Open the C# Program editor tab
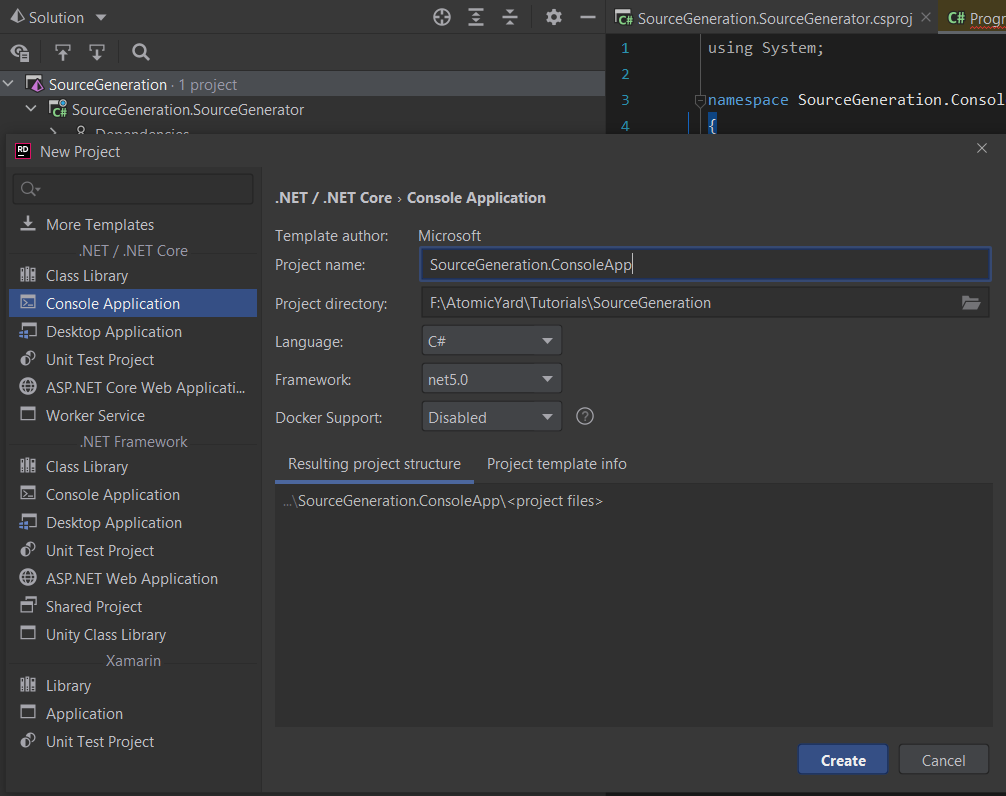 tap(975, 18)
